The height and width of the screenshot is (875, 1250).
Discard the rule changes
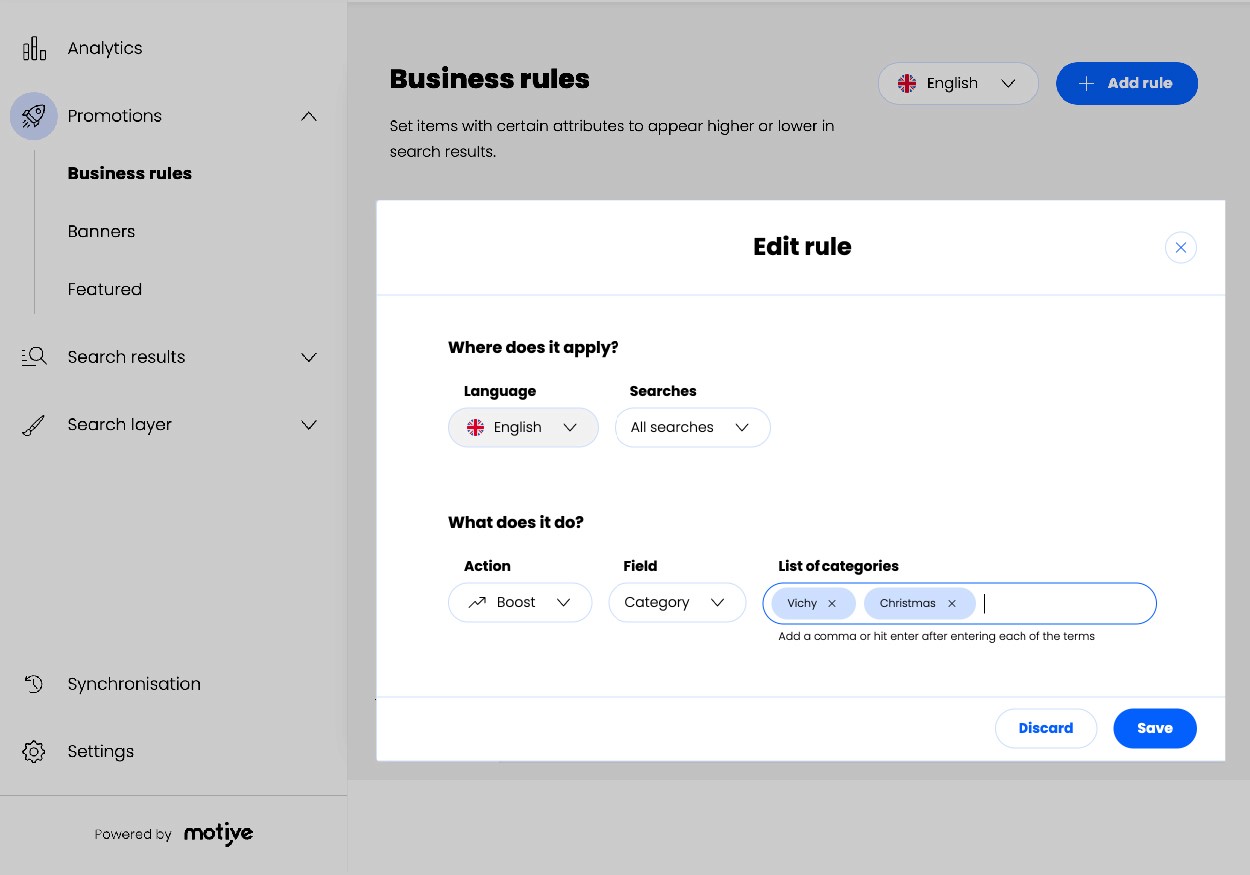click(x=1046, y=728)
